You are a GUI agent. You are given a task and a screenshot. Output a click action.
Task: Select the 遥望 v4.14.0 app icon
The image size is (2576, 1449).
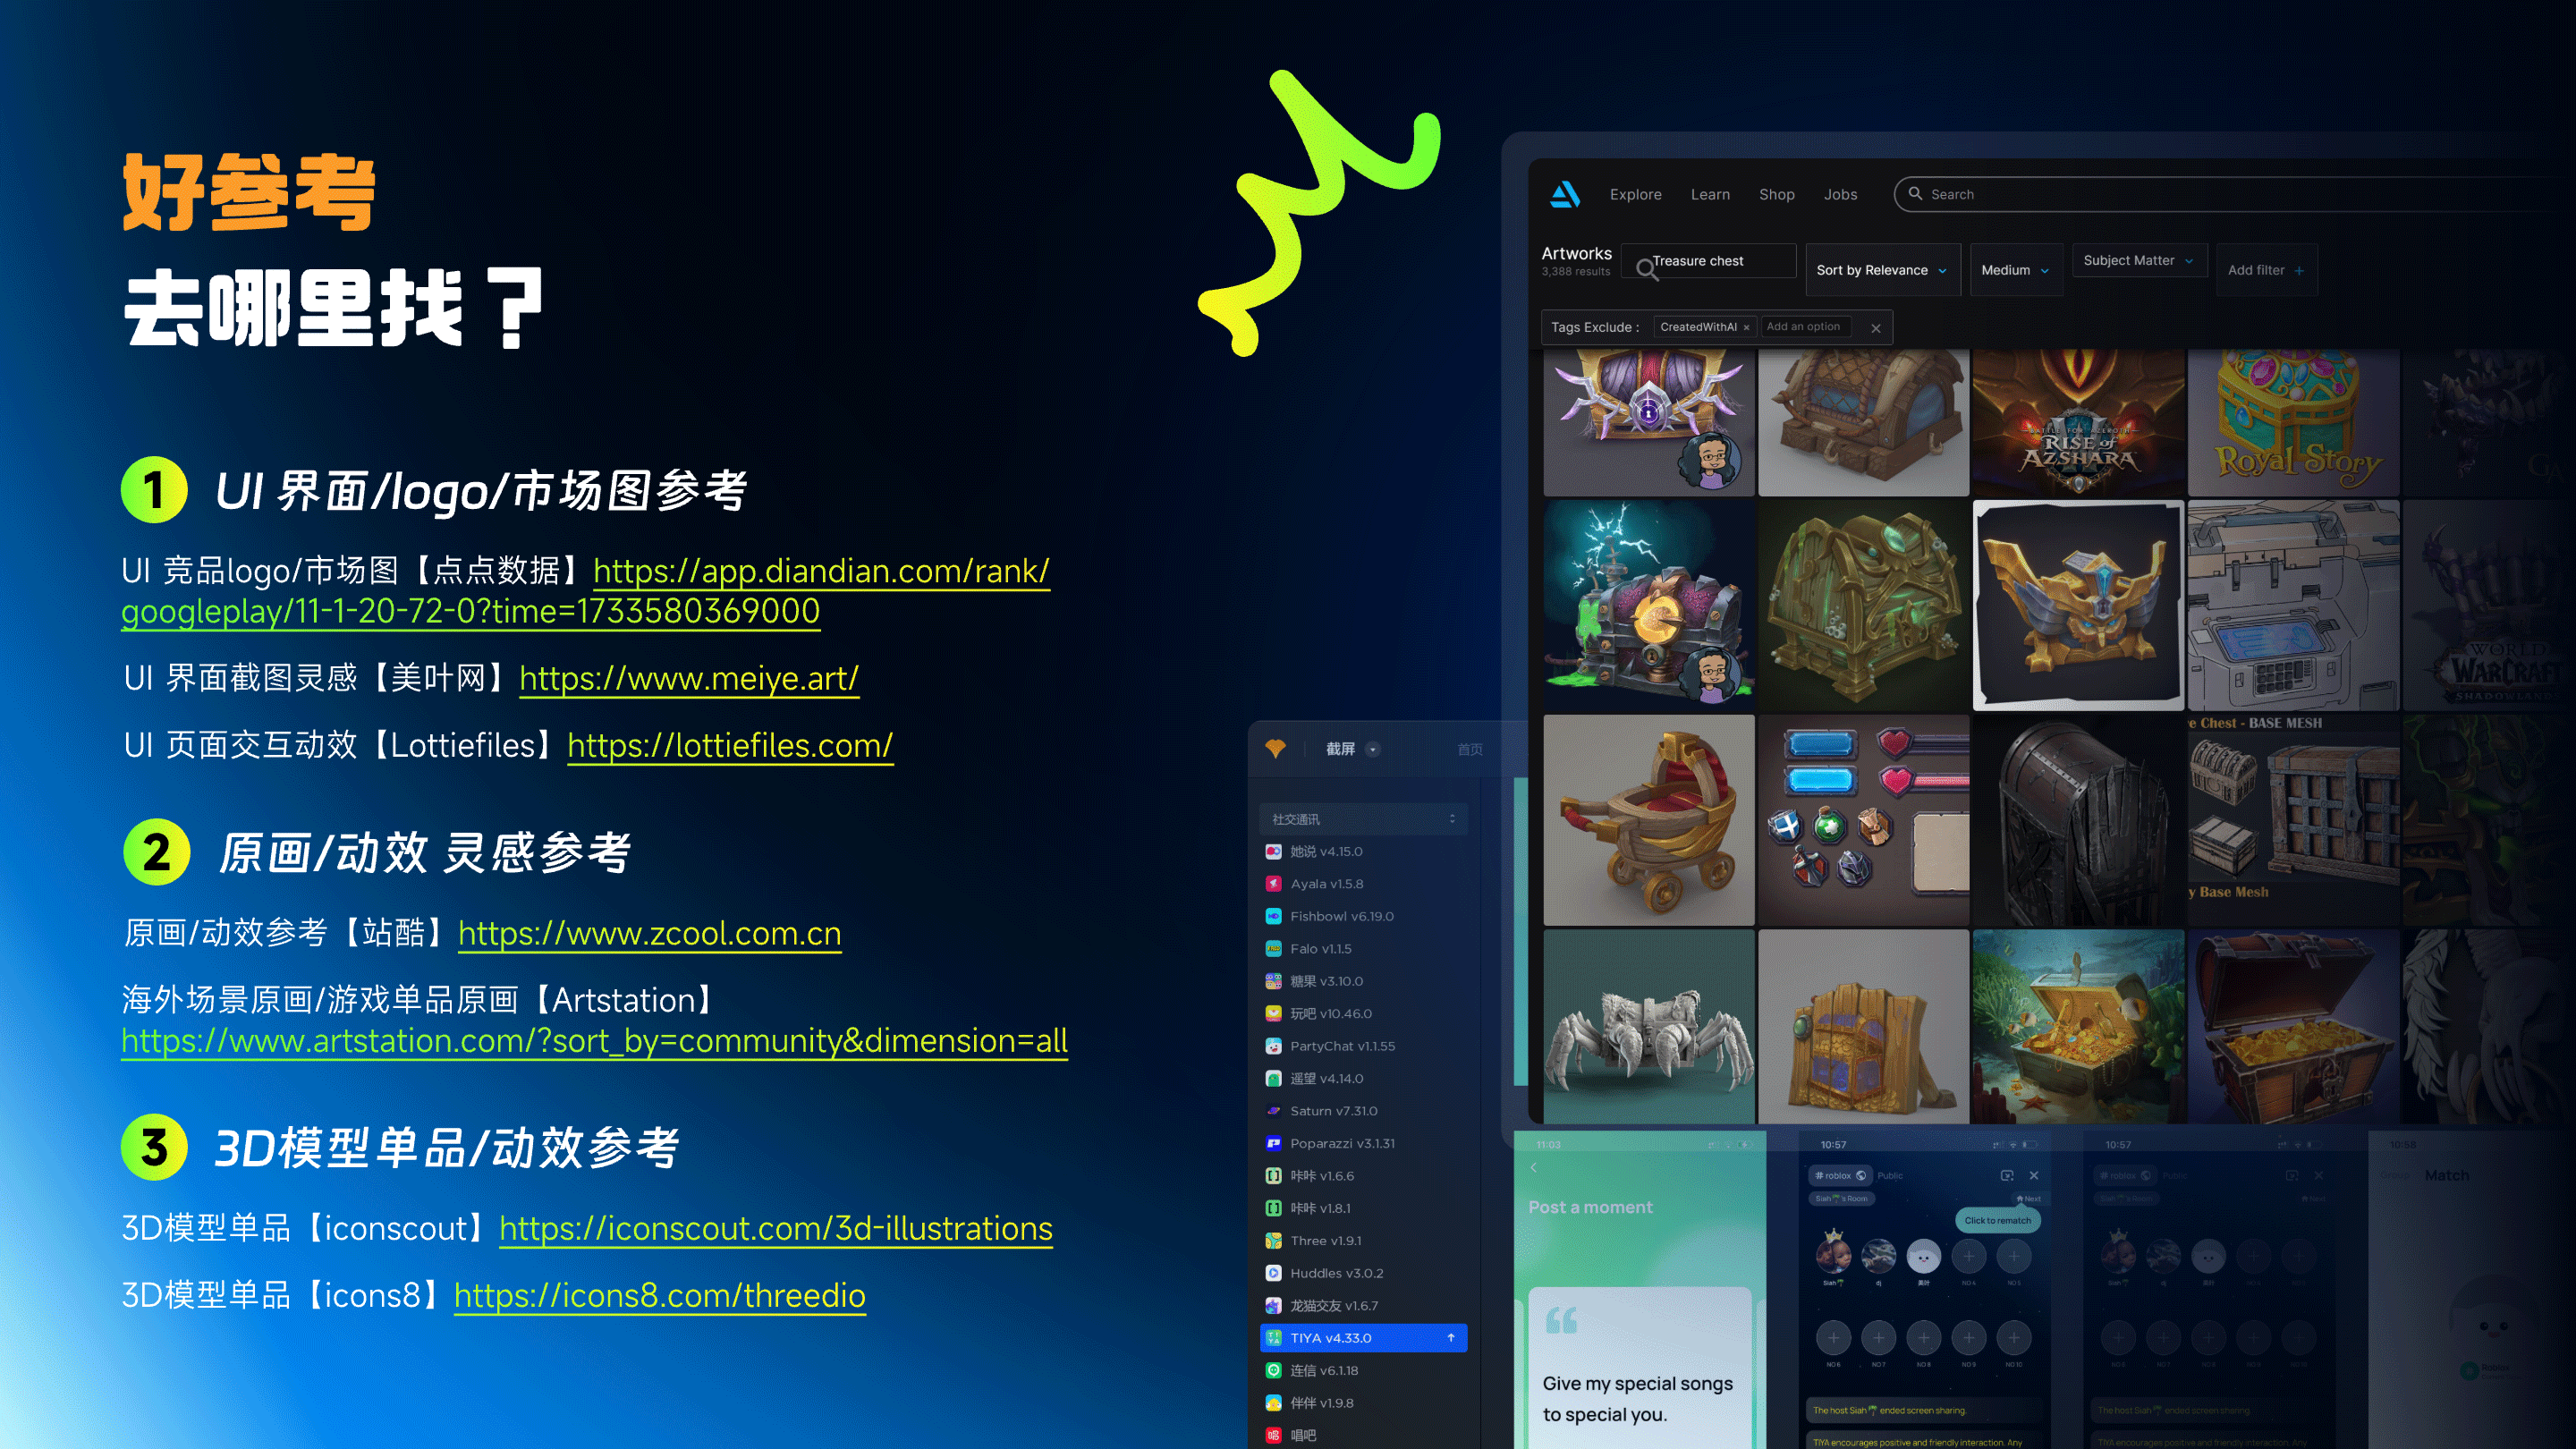1273,1078
